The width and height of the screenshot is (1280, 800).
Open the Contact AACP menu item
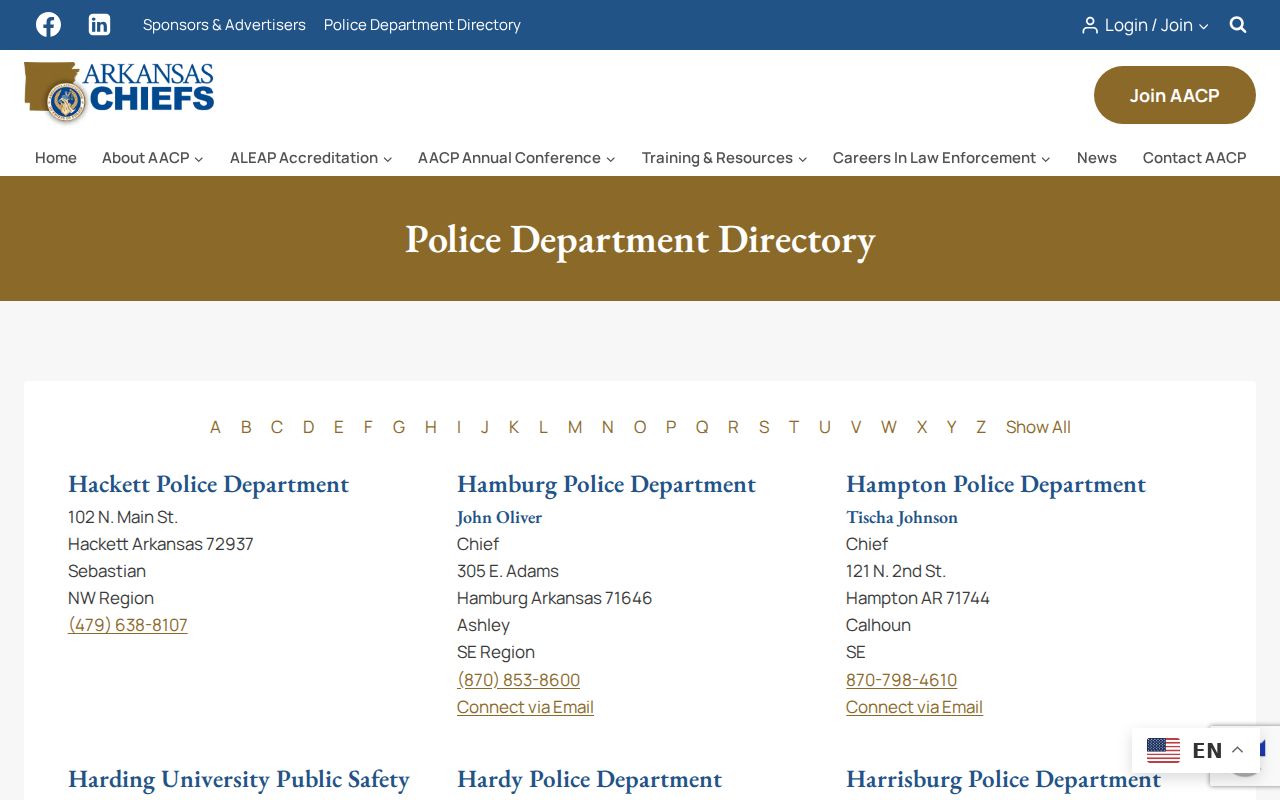click(x=1194, y=158)
